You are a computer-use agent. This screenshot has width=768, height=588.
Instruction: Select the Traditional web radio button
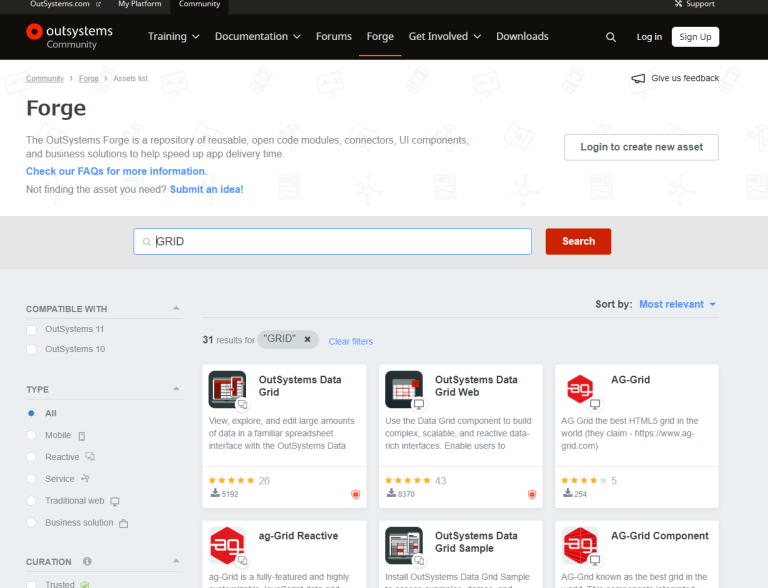coord(31,501)
